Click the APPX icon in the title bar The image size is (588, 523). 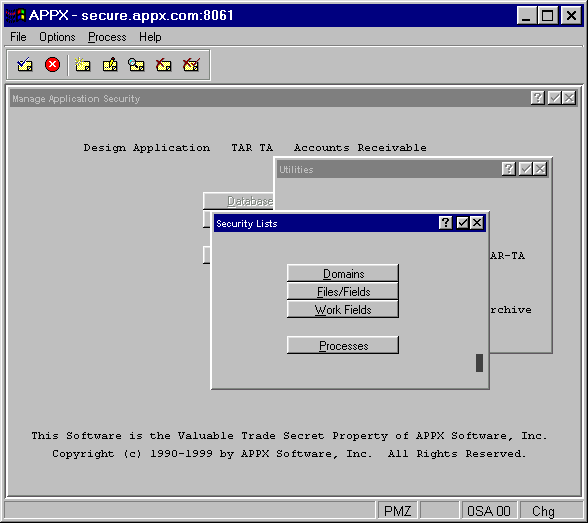[x=16, y=15]
